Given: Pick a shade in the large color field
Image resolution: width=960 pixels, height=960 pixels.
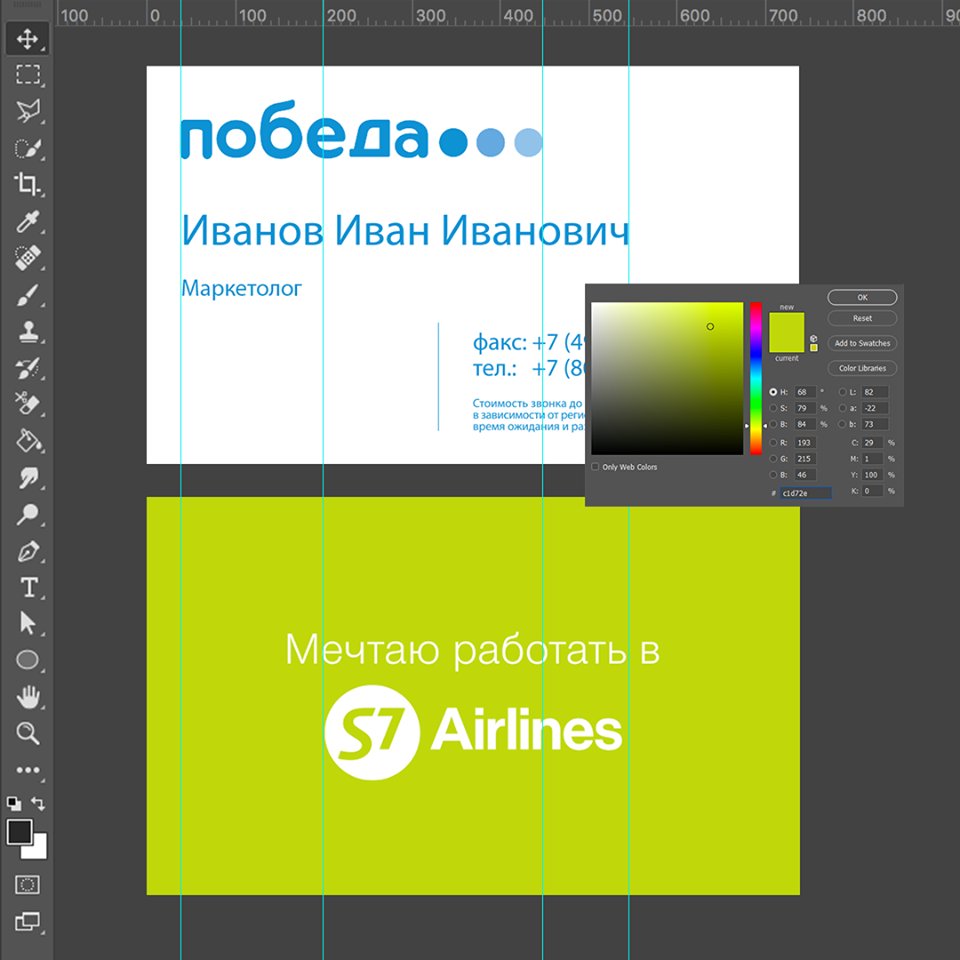Looking at the screenshot, I should [x=667, y=378].
